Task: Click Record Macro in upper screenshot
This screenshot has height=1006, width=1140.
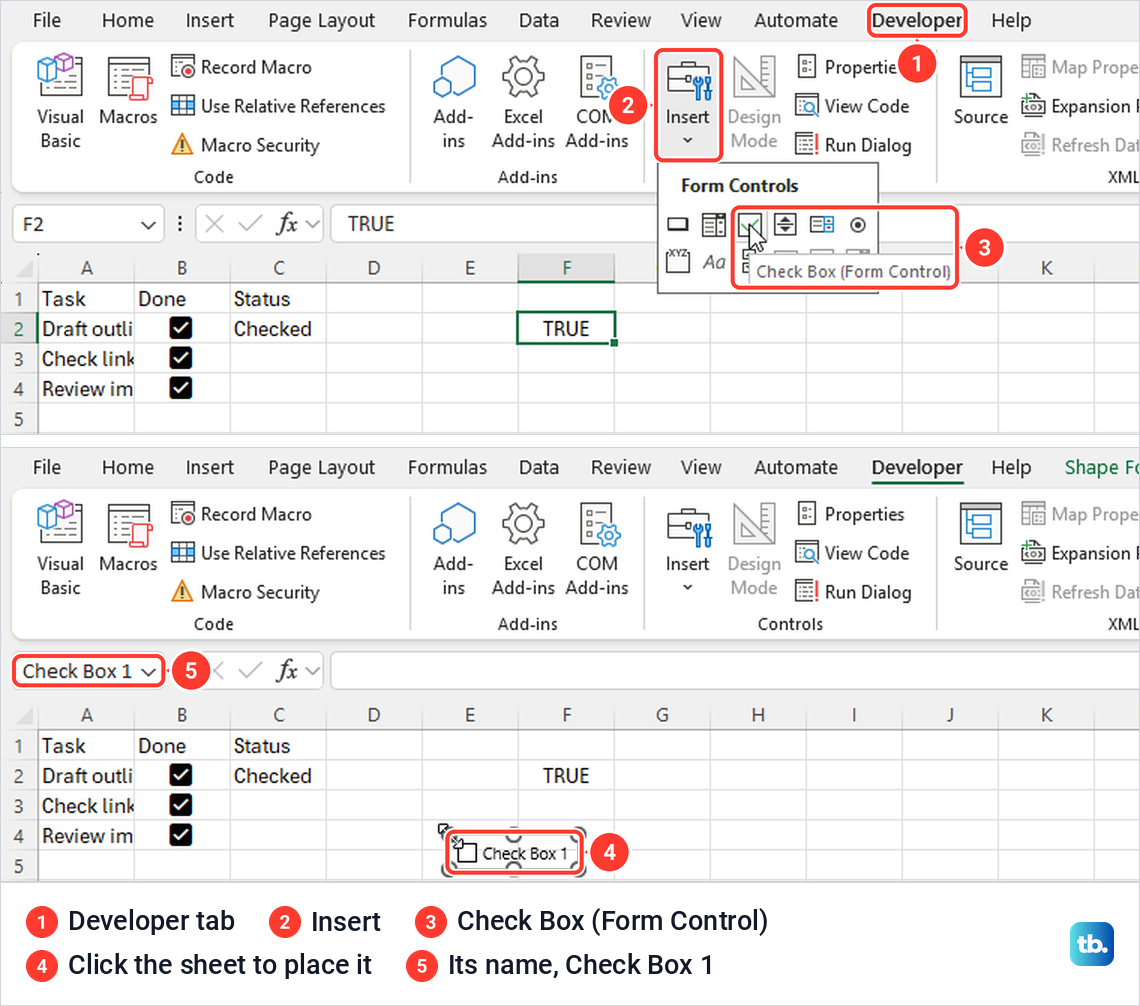Action: click(241, 67)
